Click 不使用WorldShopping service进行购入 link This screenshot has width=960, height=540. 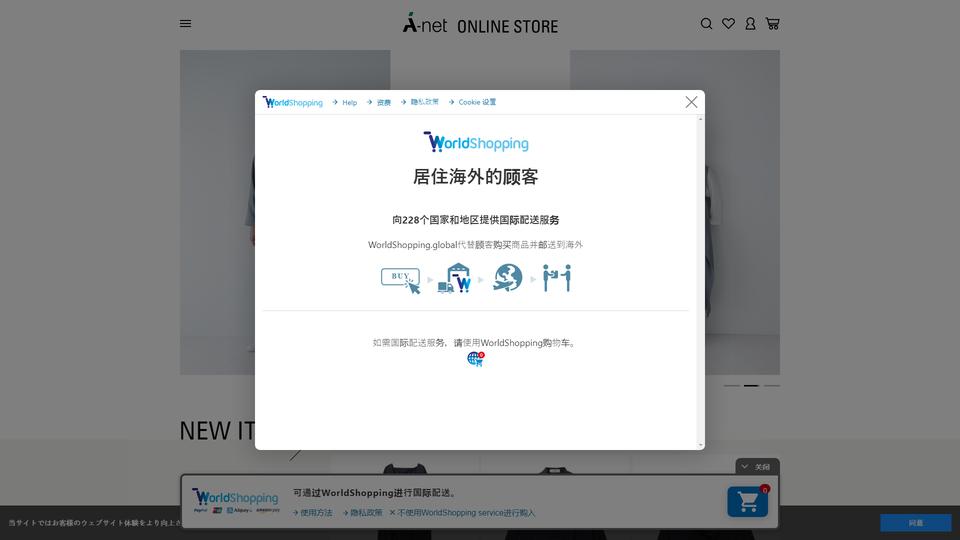462,513
